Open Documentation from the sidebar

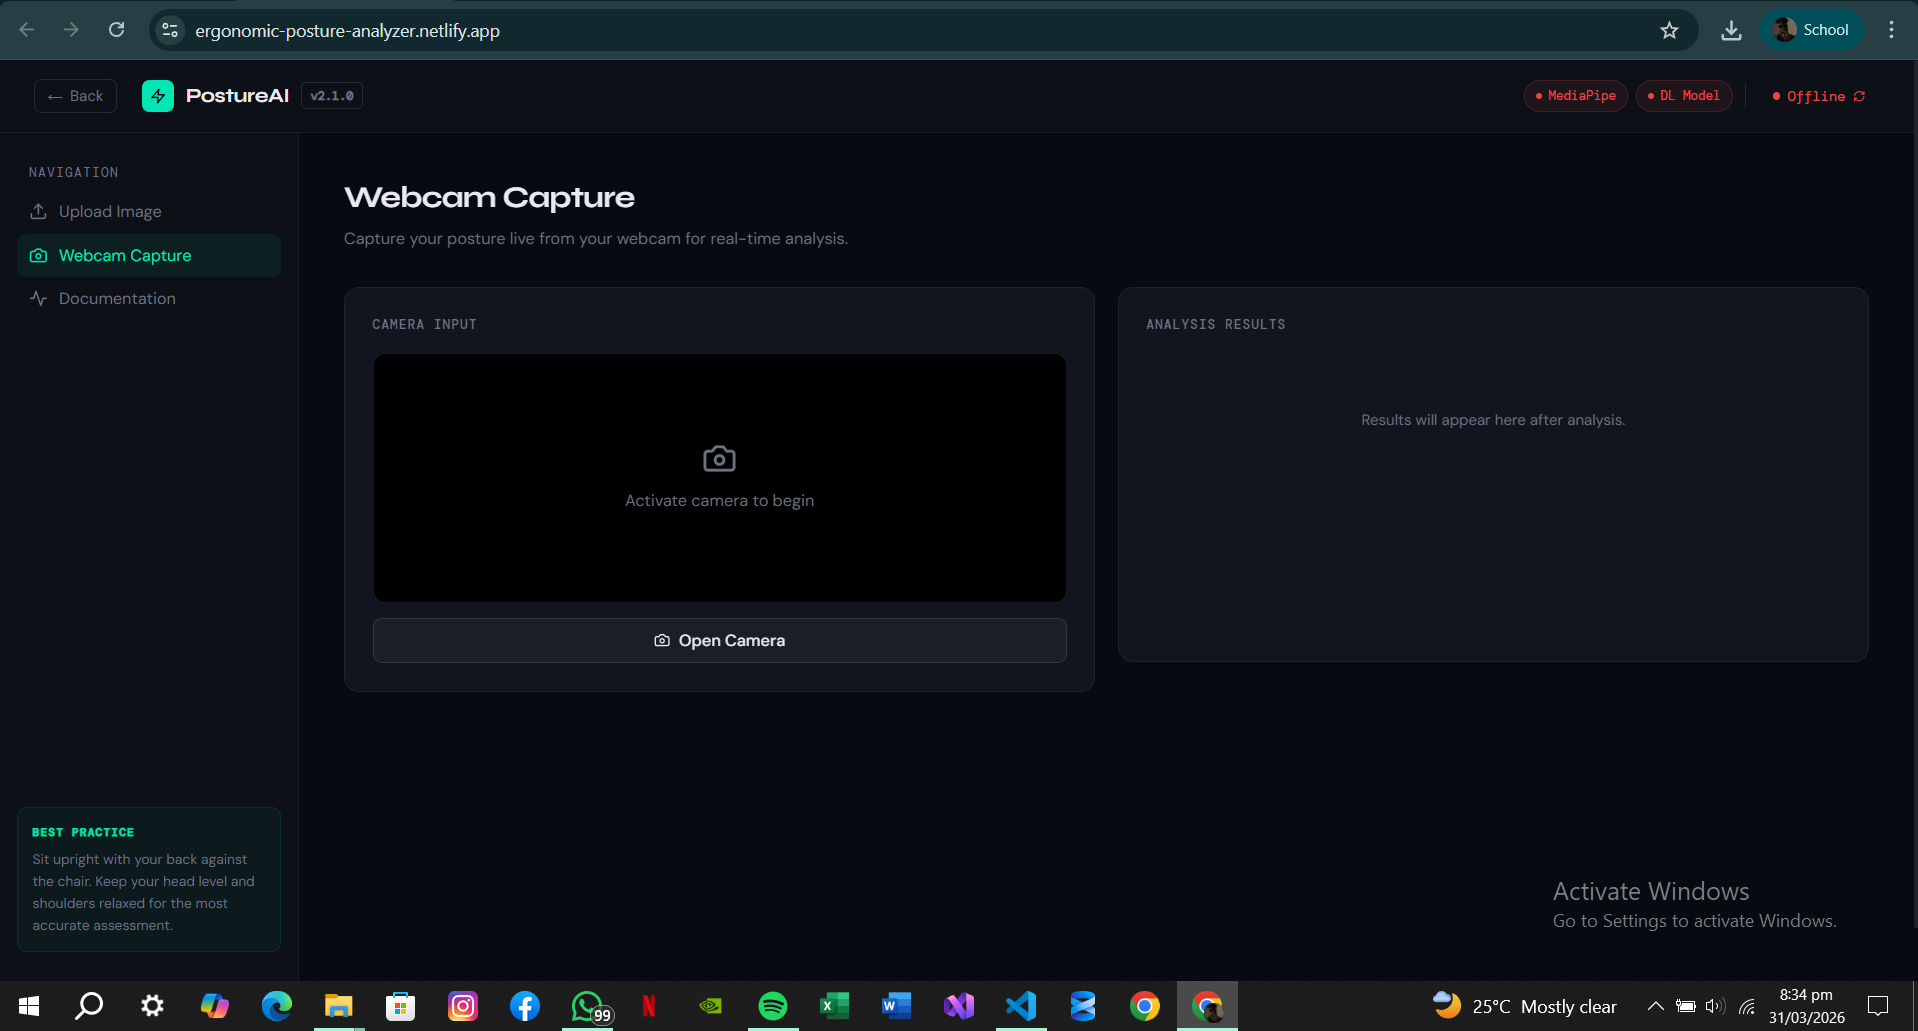(117, 299)
